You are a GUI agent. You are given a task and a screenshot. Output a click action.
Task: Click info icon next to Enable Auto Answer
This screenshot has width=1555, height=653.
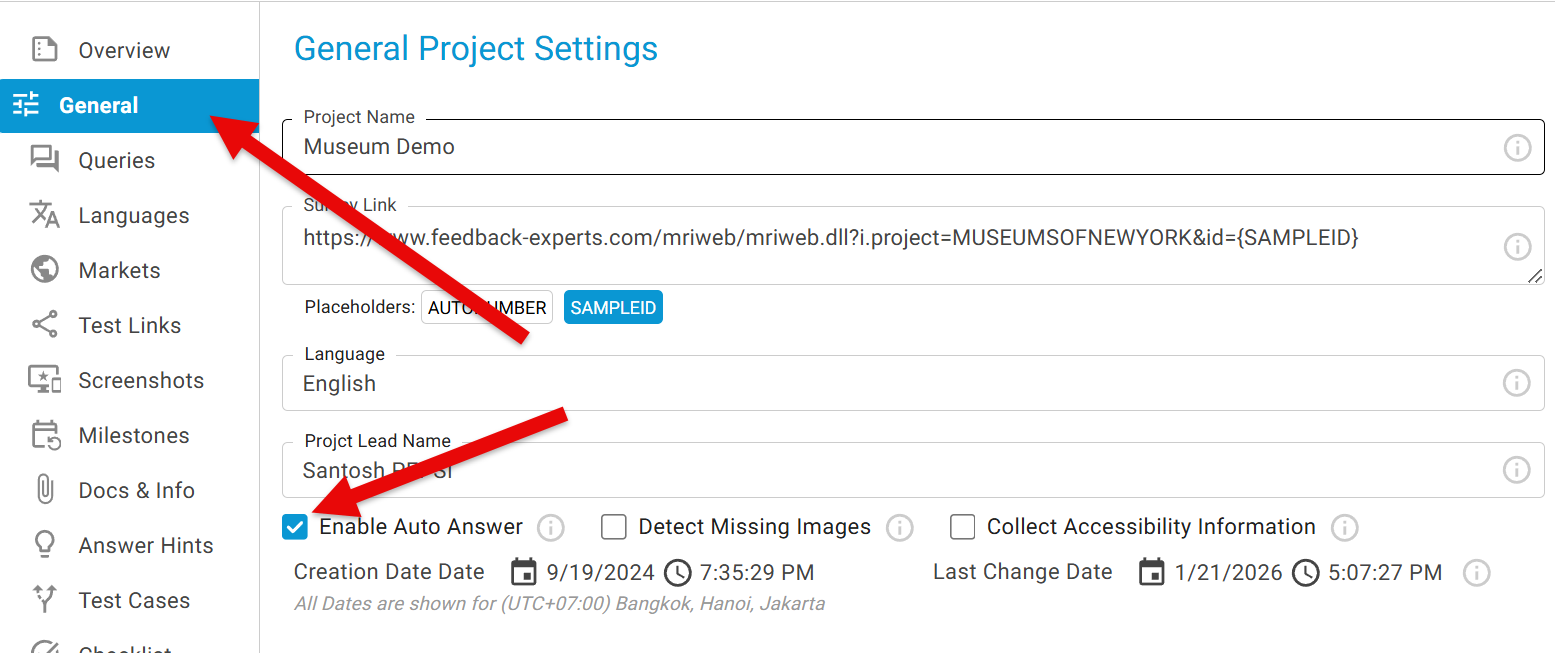point(551,527)
